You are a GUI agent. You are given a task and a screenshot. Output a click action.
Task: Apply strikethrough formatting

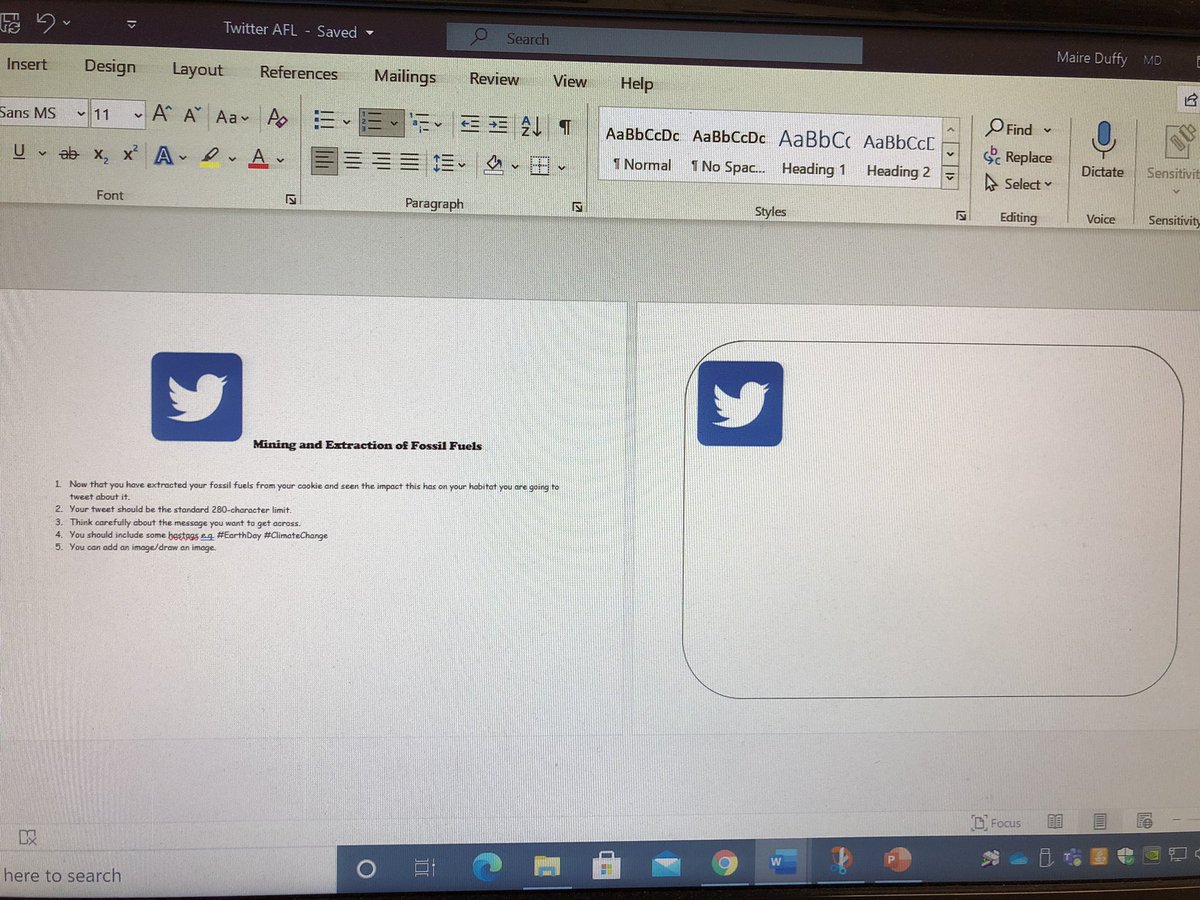coord(69,154)
